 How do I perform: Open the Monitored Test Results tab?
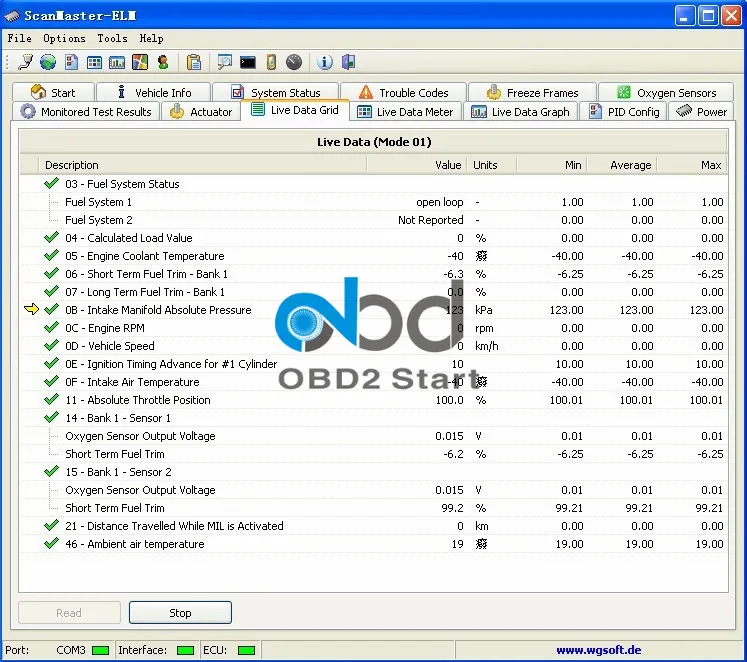pyautogui.click(x=86, y=111)
